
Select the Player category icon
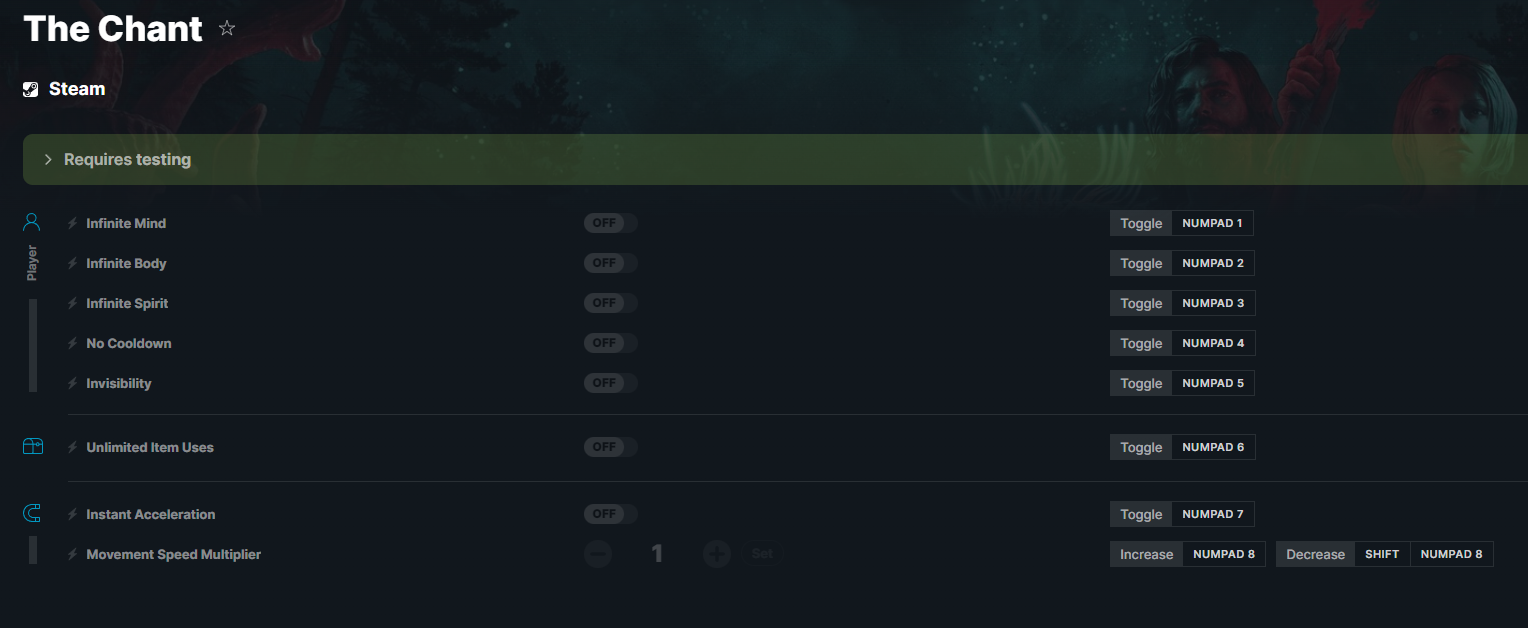click(32, 221)
